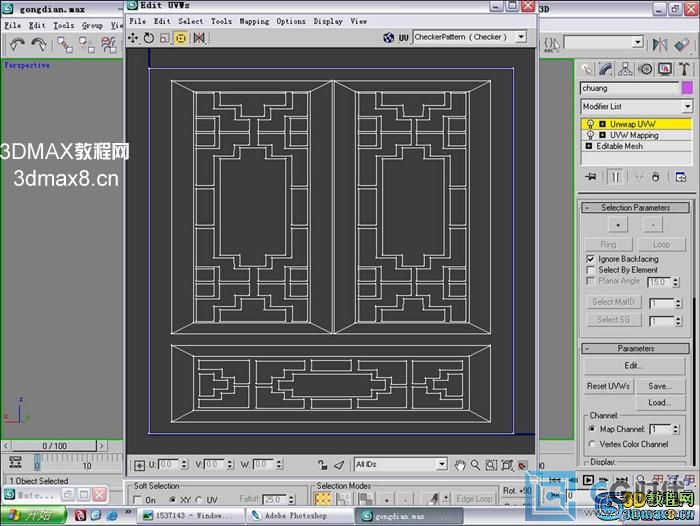Image resolution: width=700 pixels, height=526 pixels.
Task: Open the Create command panel tab
Action: click(x=587, y=69)
